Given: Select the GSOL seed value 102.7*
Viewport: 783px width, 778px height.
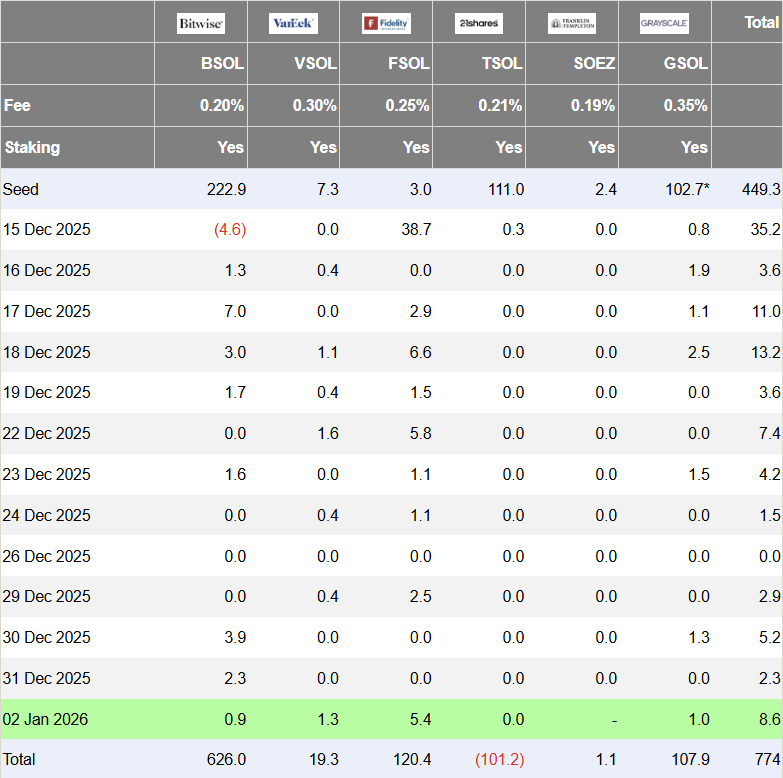Looking at the screenshot, I should pos(687,189).
